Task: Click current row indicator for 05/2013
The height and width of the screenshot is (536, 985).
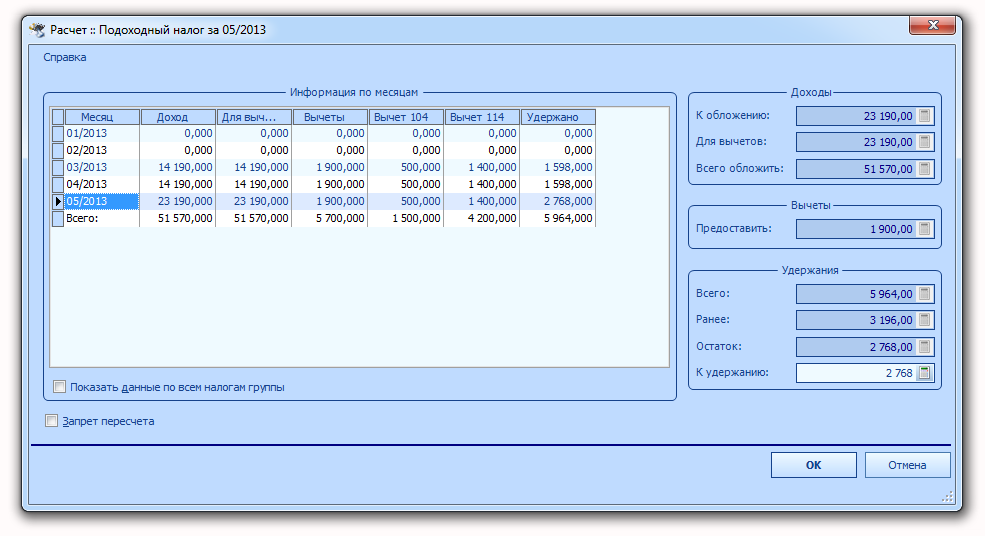Action: [57, 201]
